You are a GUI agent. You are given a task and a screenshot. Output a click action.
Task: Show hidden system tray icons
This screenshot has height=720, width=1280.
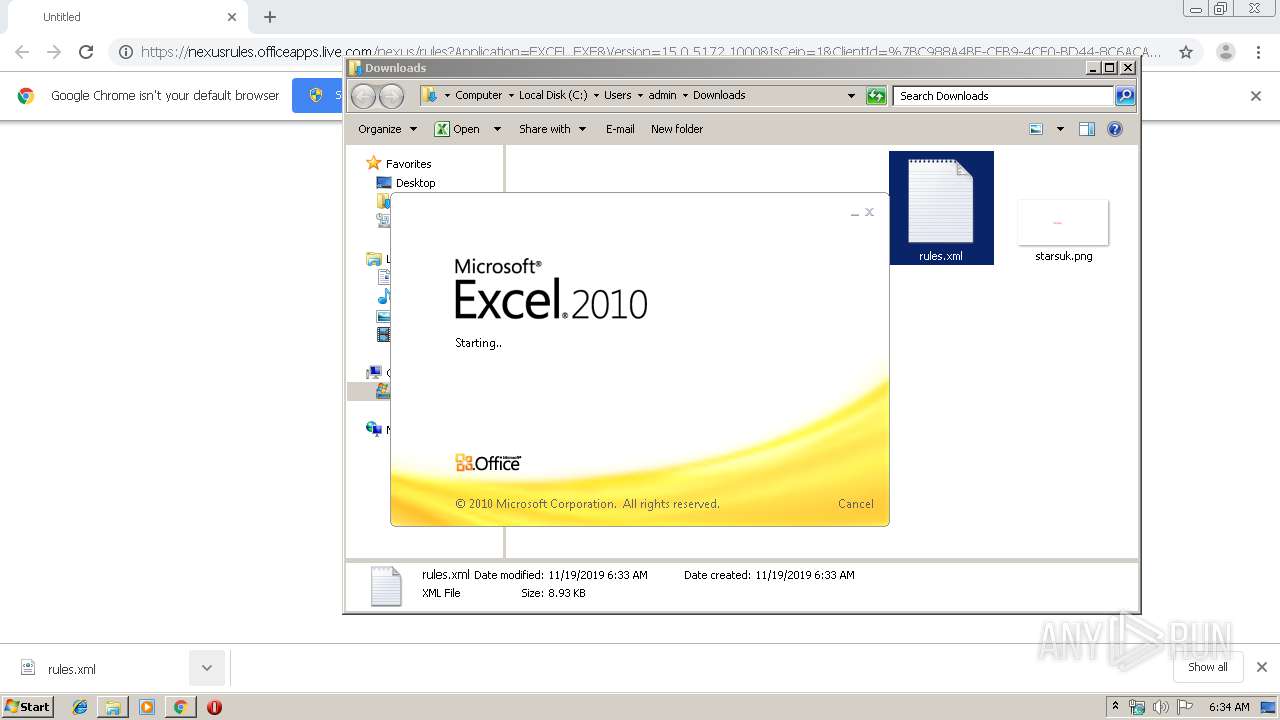click(x=1115, y=707)
